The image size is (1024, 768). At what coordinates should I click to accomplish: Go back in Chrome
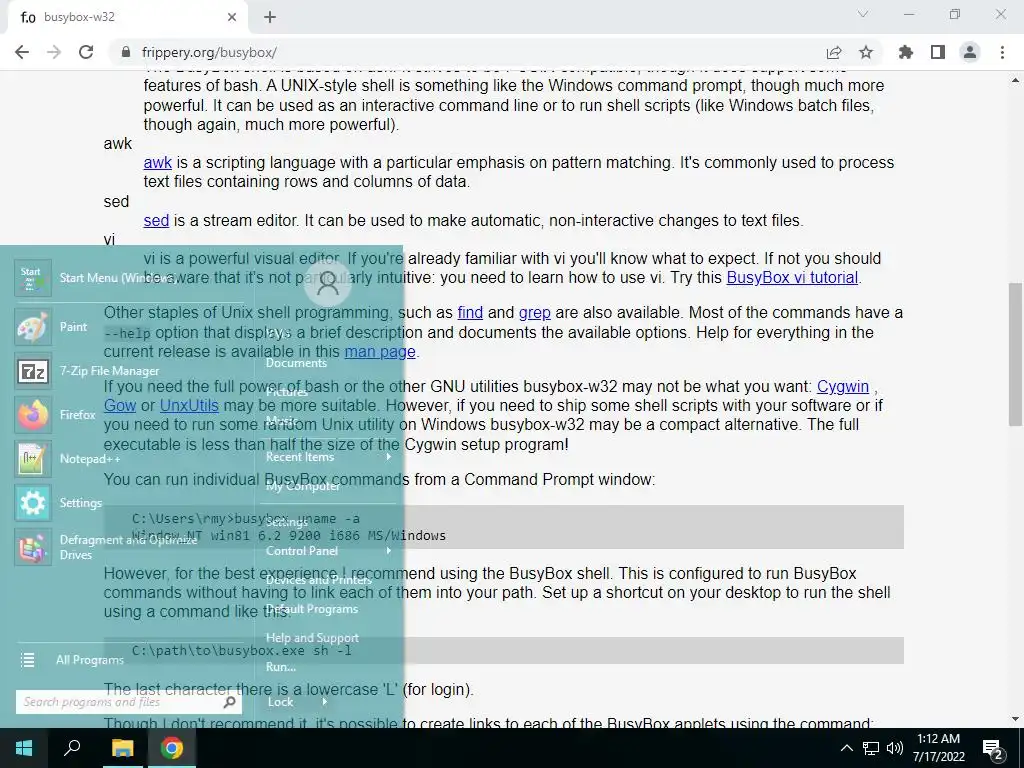[x=22, y=52]
